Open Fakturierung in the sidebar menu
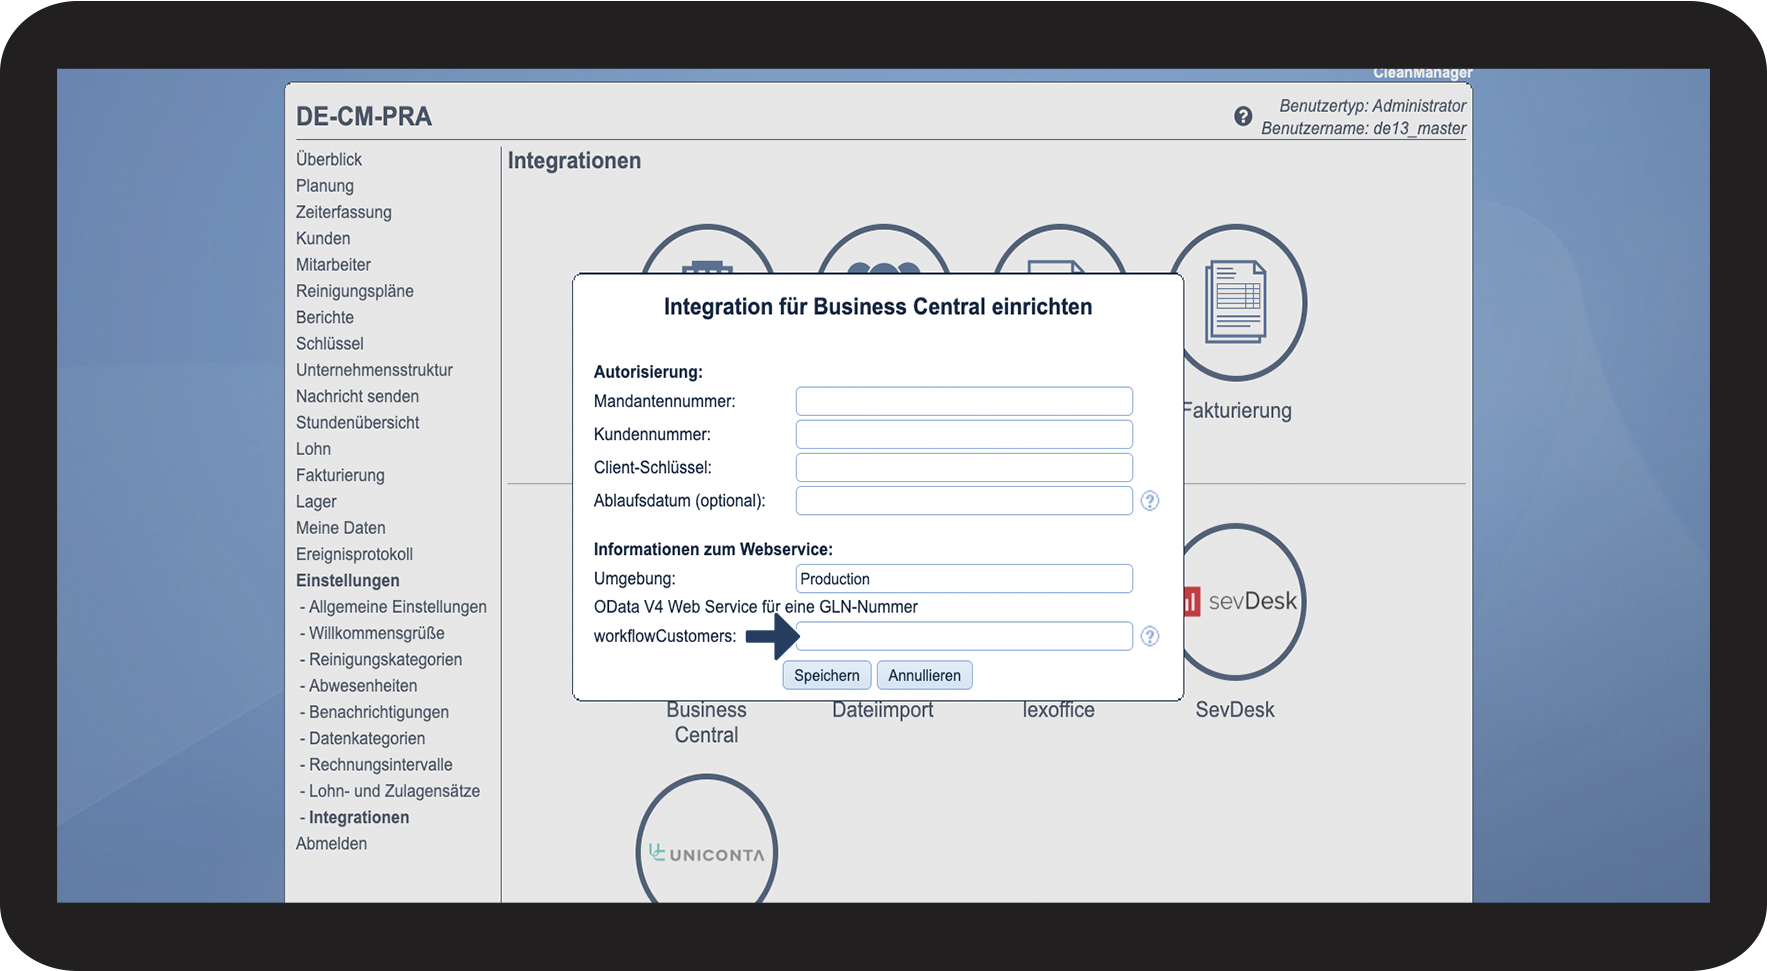Screen dimensions: 1767x971 (340, 475)
